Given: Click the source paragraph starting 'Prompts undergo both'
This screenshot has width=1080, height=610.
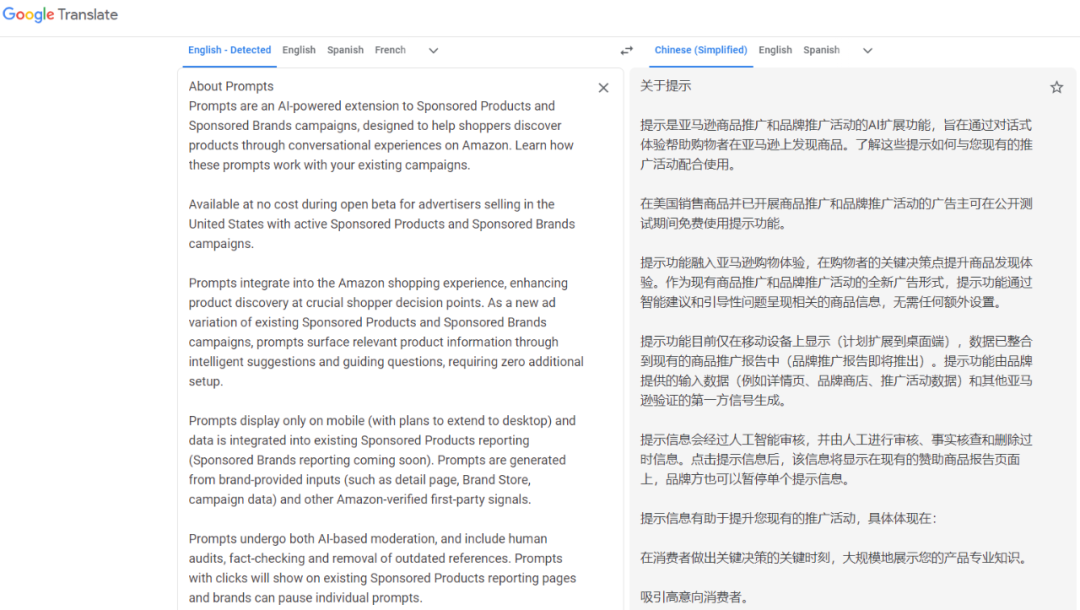Looking at the screenshot, I should 382,568.
